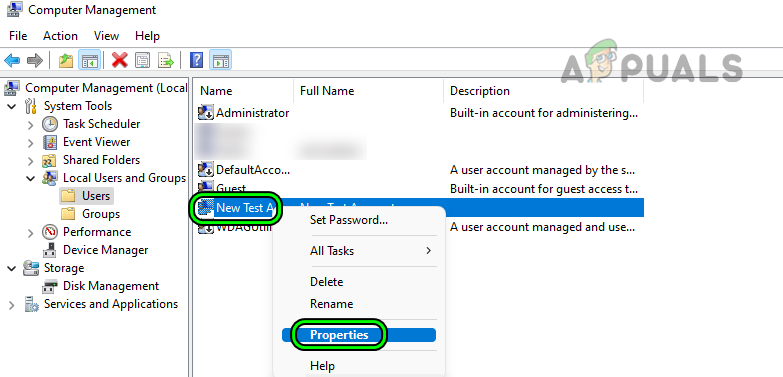
Task: Sort by the Description column header
Action: click(544, 91)
